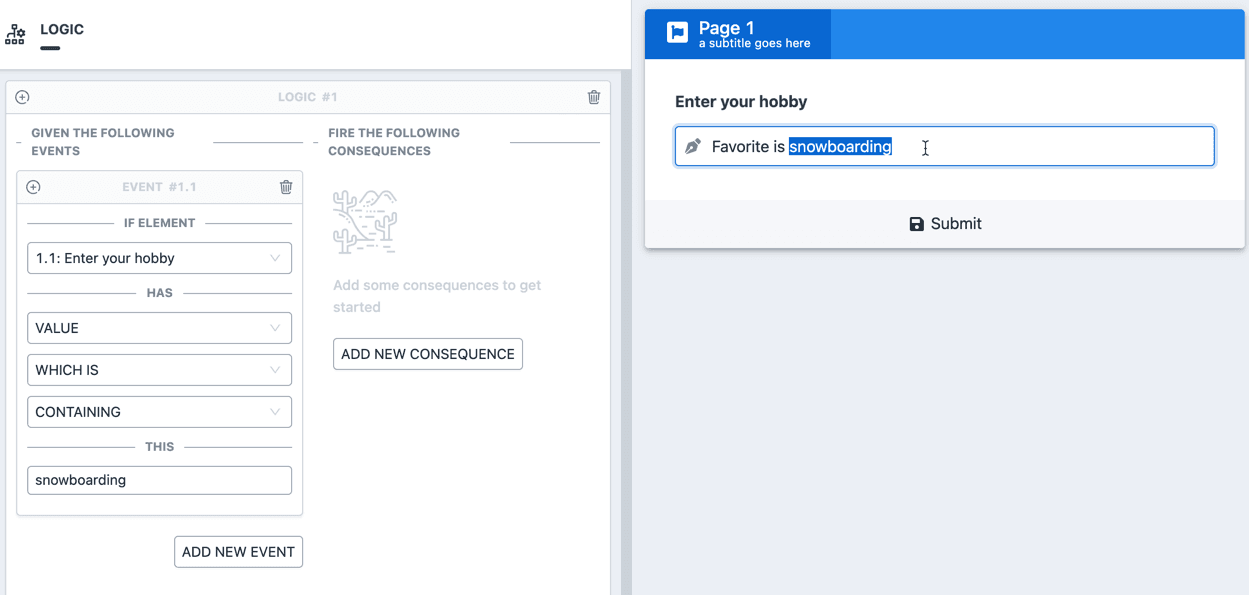Click the 'snowboarding' value input field

[159, 480]
